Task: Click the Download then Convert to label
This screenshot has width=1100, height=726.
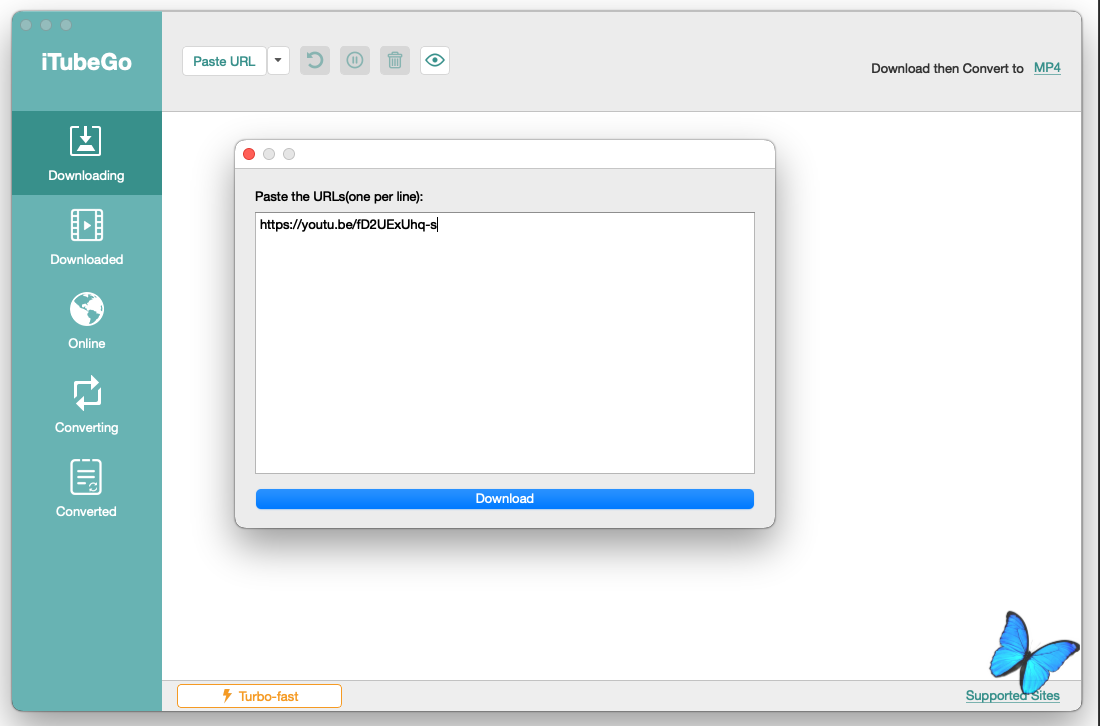Action: click(x=947, y=69)
